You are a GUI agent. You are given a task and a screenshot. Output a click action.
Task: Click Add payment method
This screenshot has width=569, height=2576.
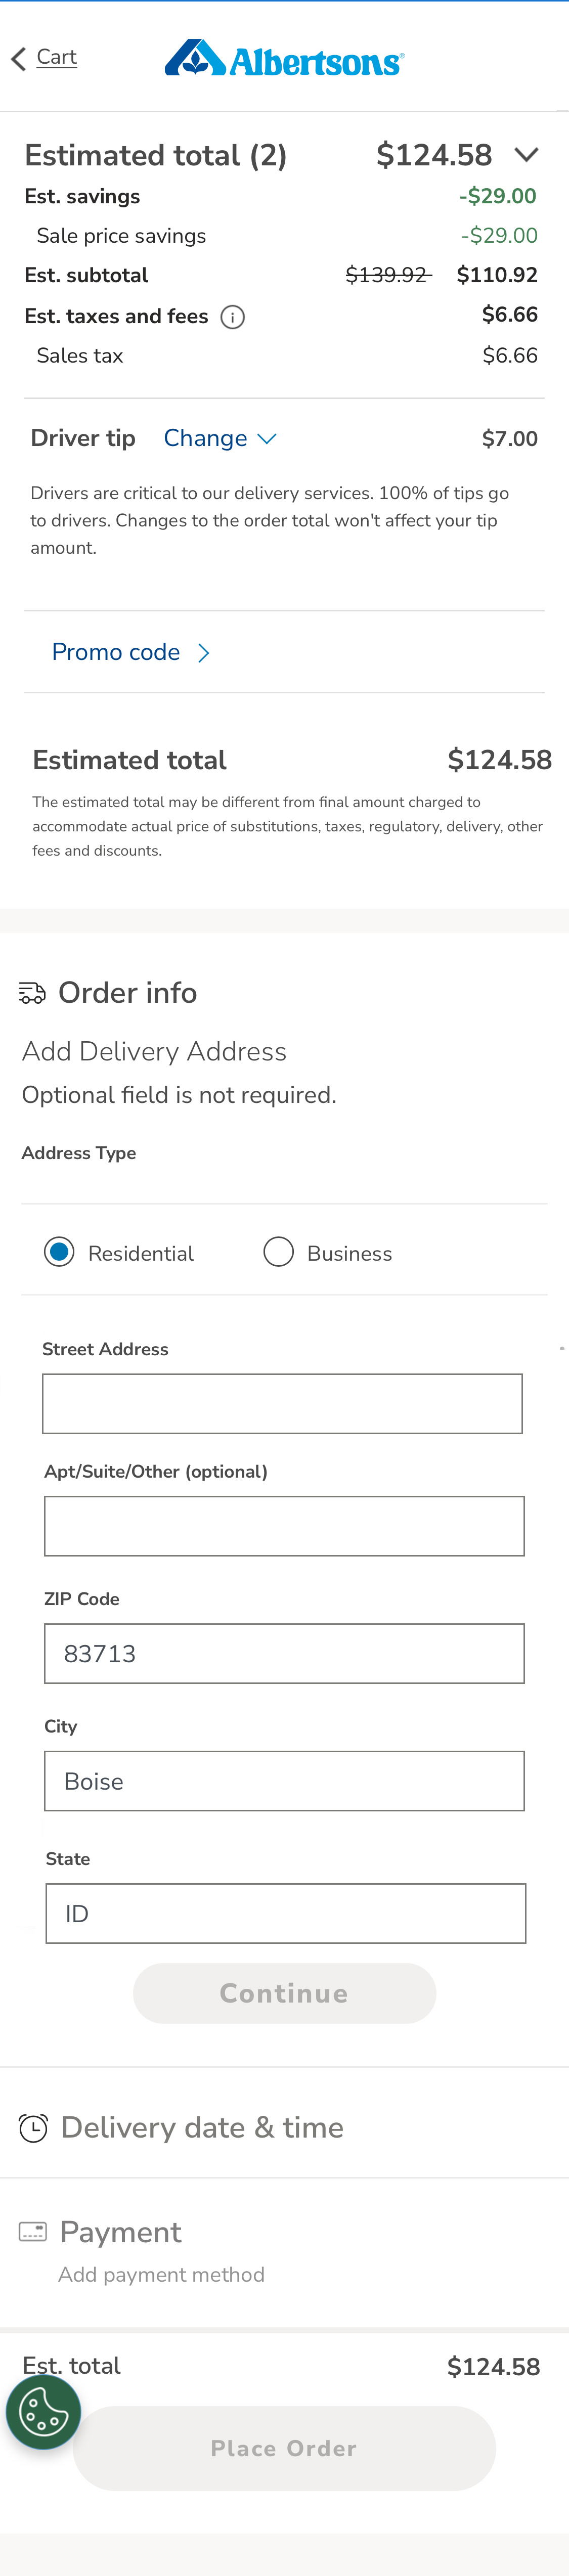[162, 2274]
